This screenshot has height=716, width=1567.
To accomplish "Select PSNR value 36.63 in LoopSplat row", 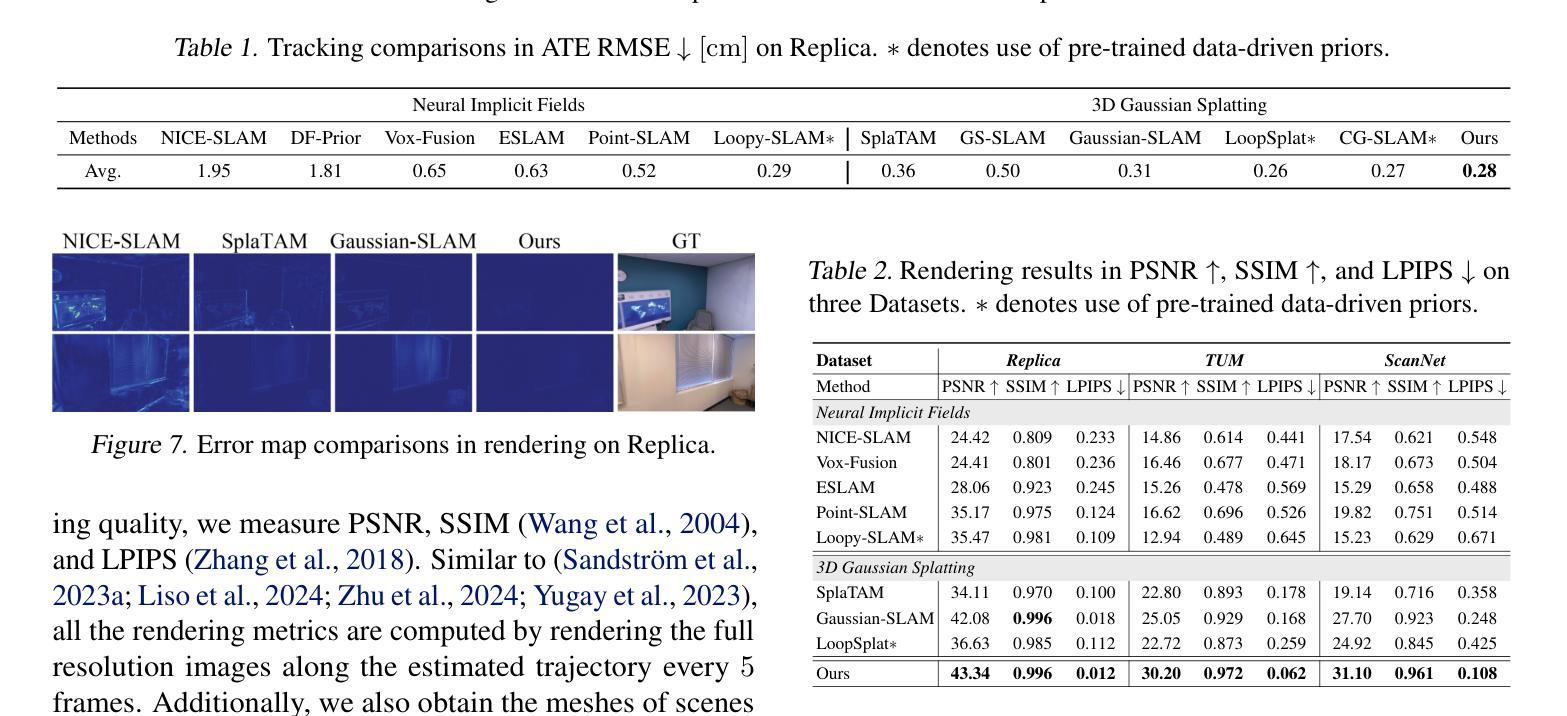I will (x=968, y=645).
